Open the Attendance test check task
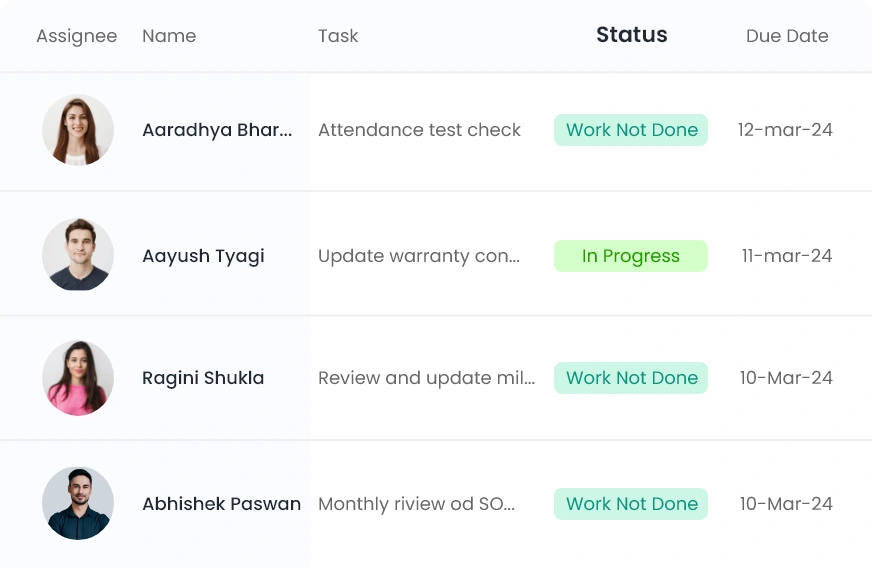This screenshot has width=872, height=568. click(419, 130)
